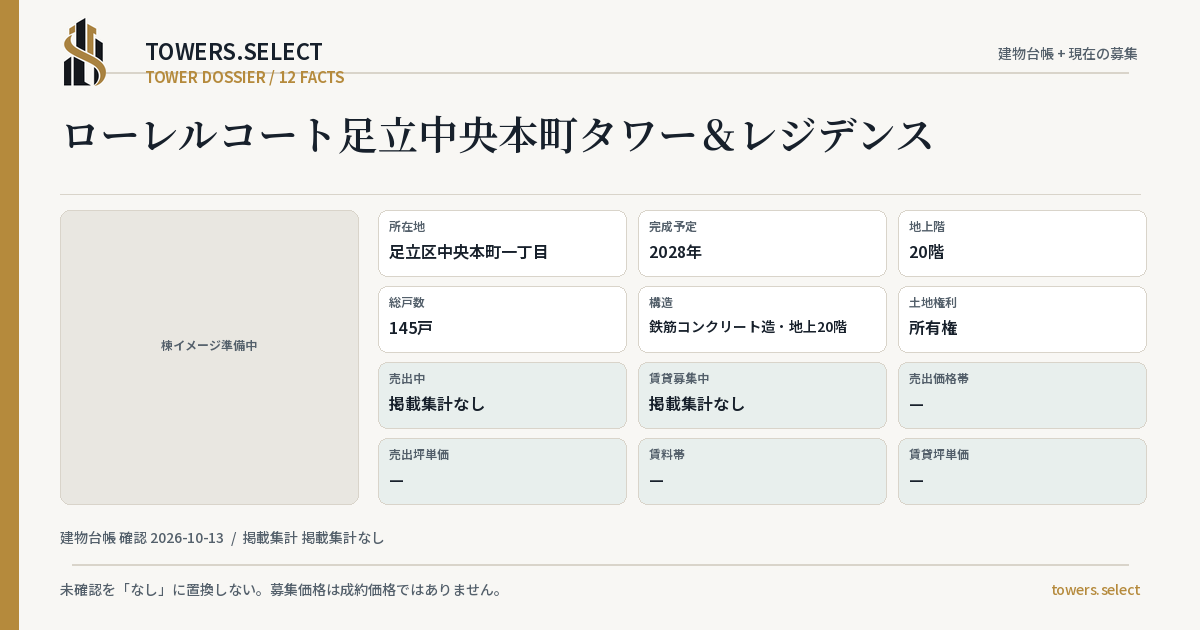The height and width of the screenshot is (630, 1200).
Task: Click the 売出坪単価 card
Action: click(x=502, y=471)
